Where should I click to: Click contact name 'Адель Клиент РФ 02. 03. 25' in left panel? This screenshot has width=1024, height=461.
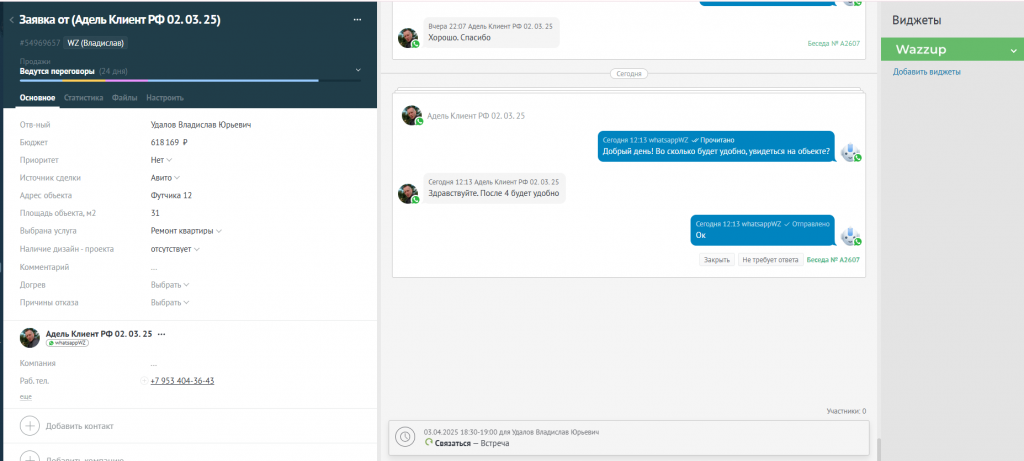[x=99, y=334]
